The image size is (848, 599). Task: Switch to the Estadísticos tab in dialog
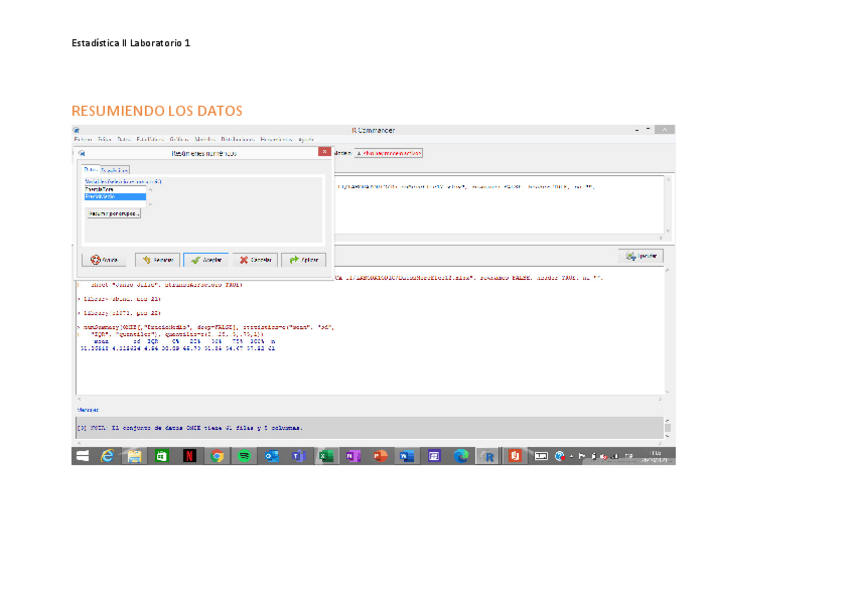(114, 170)
